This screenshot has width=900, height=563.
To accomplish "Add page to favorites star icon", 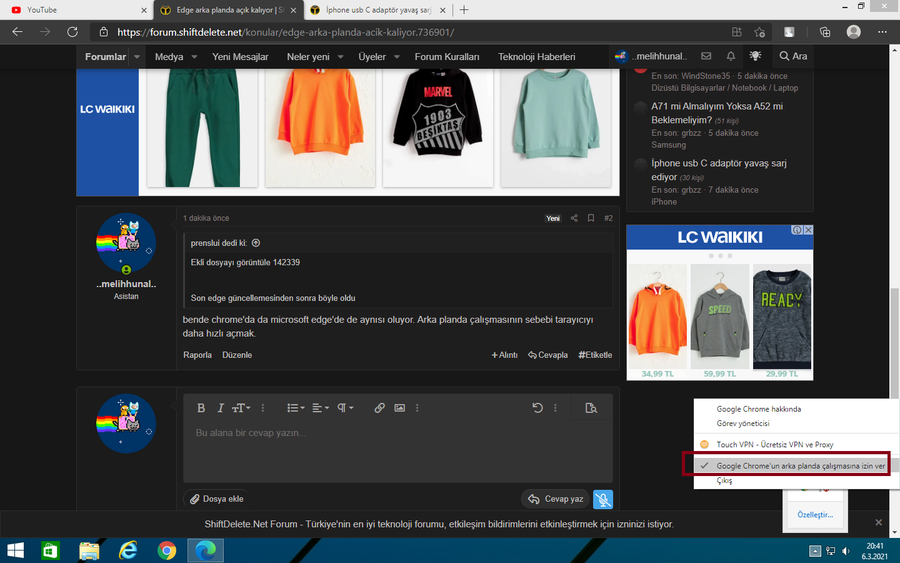I will [x=760, y=32].
